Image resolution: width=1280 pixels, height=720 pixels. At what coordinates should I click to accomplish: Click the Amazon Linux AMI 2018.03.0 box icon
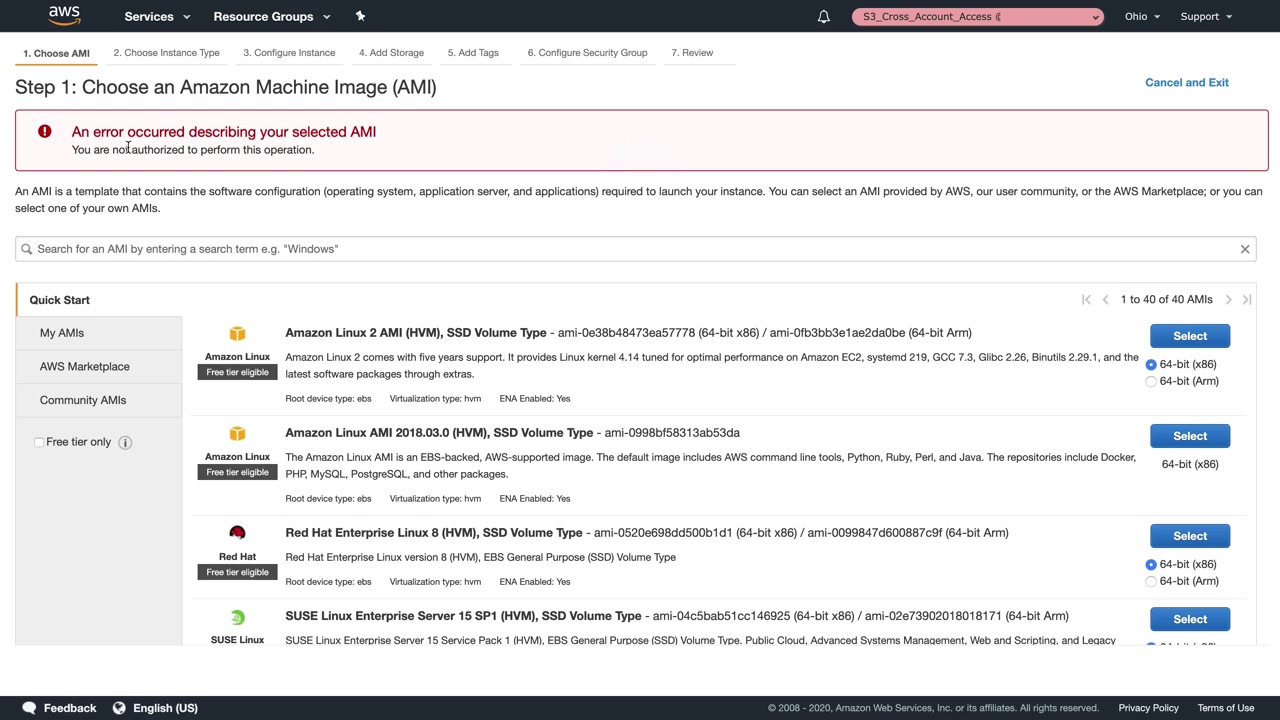[x=237, y=434]
